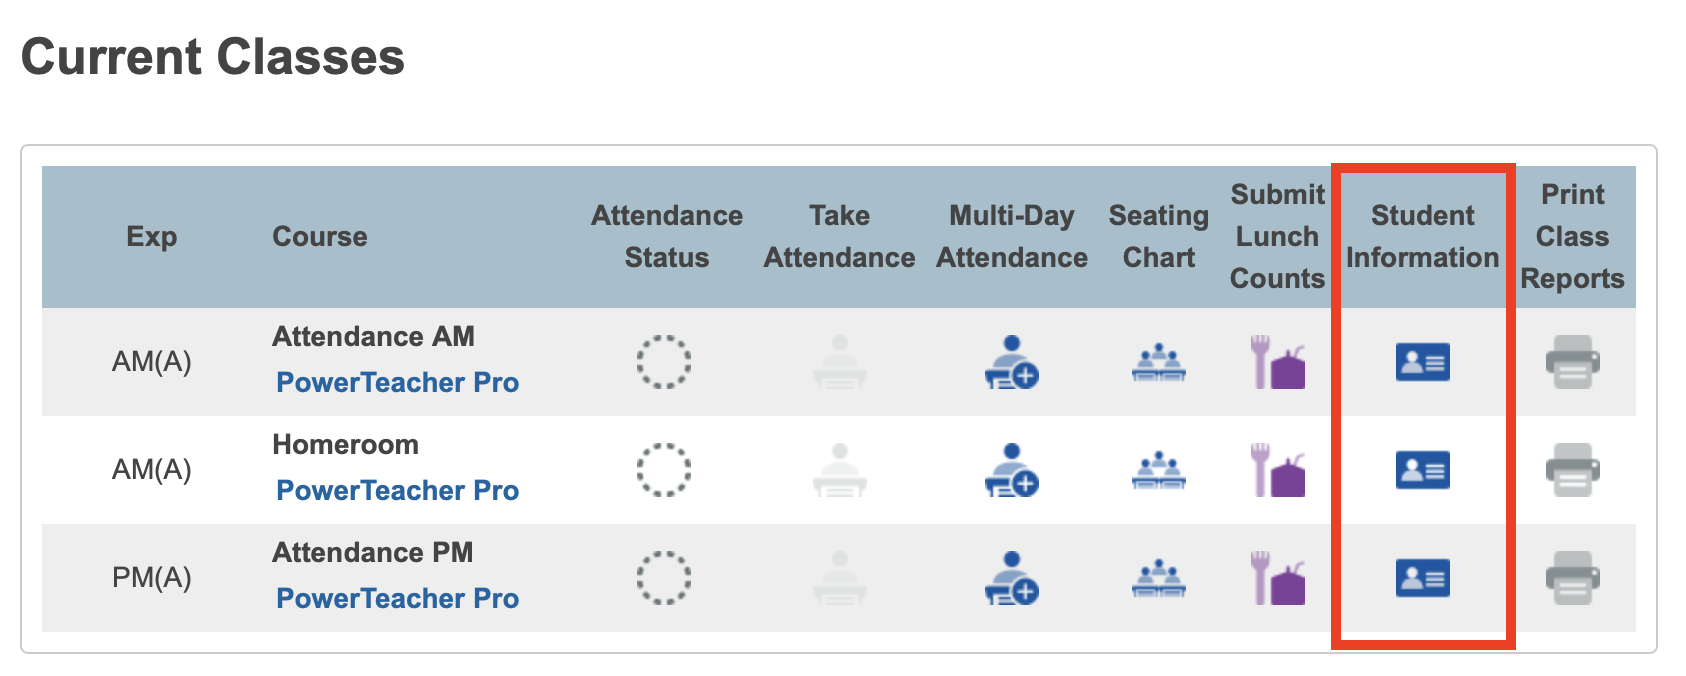Print Class Reports for Attendance AM
The width and height of the screenshot is (1686, 676).
pos(1572,363)
